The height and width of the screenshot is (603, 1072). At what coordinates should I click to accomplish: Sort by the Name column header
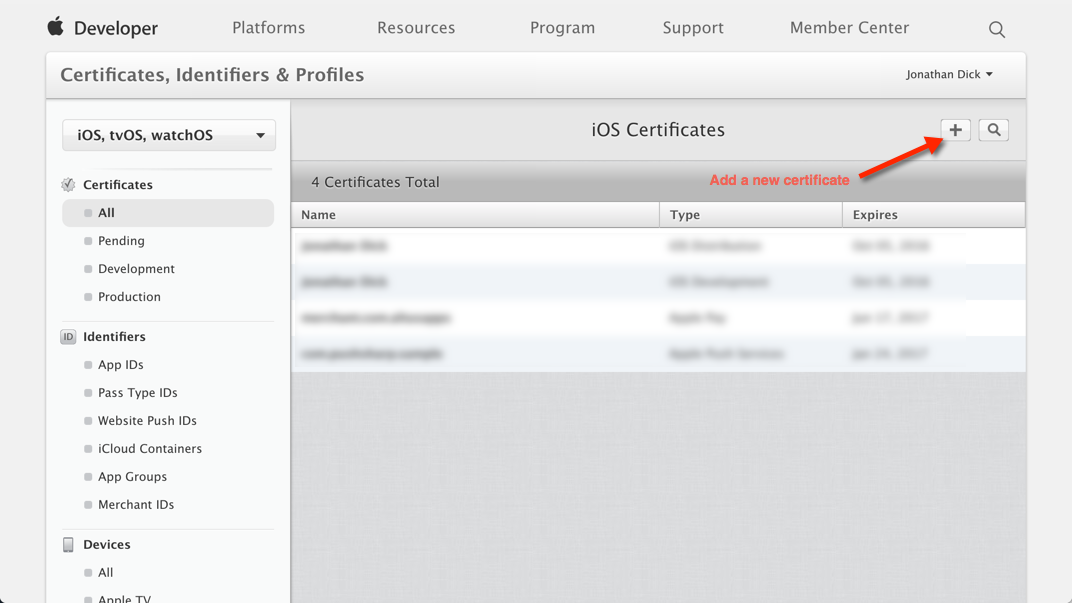tap(475, 215)
